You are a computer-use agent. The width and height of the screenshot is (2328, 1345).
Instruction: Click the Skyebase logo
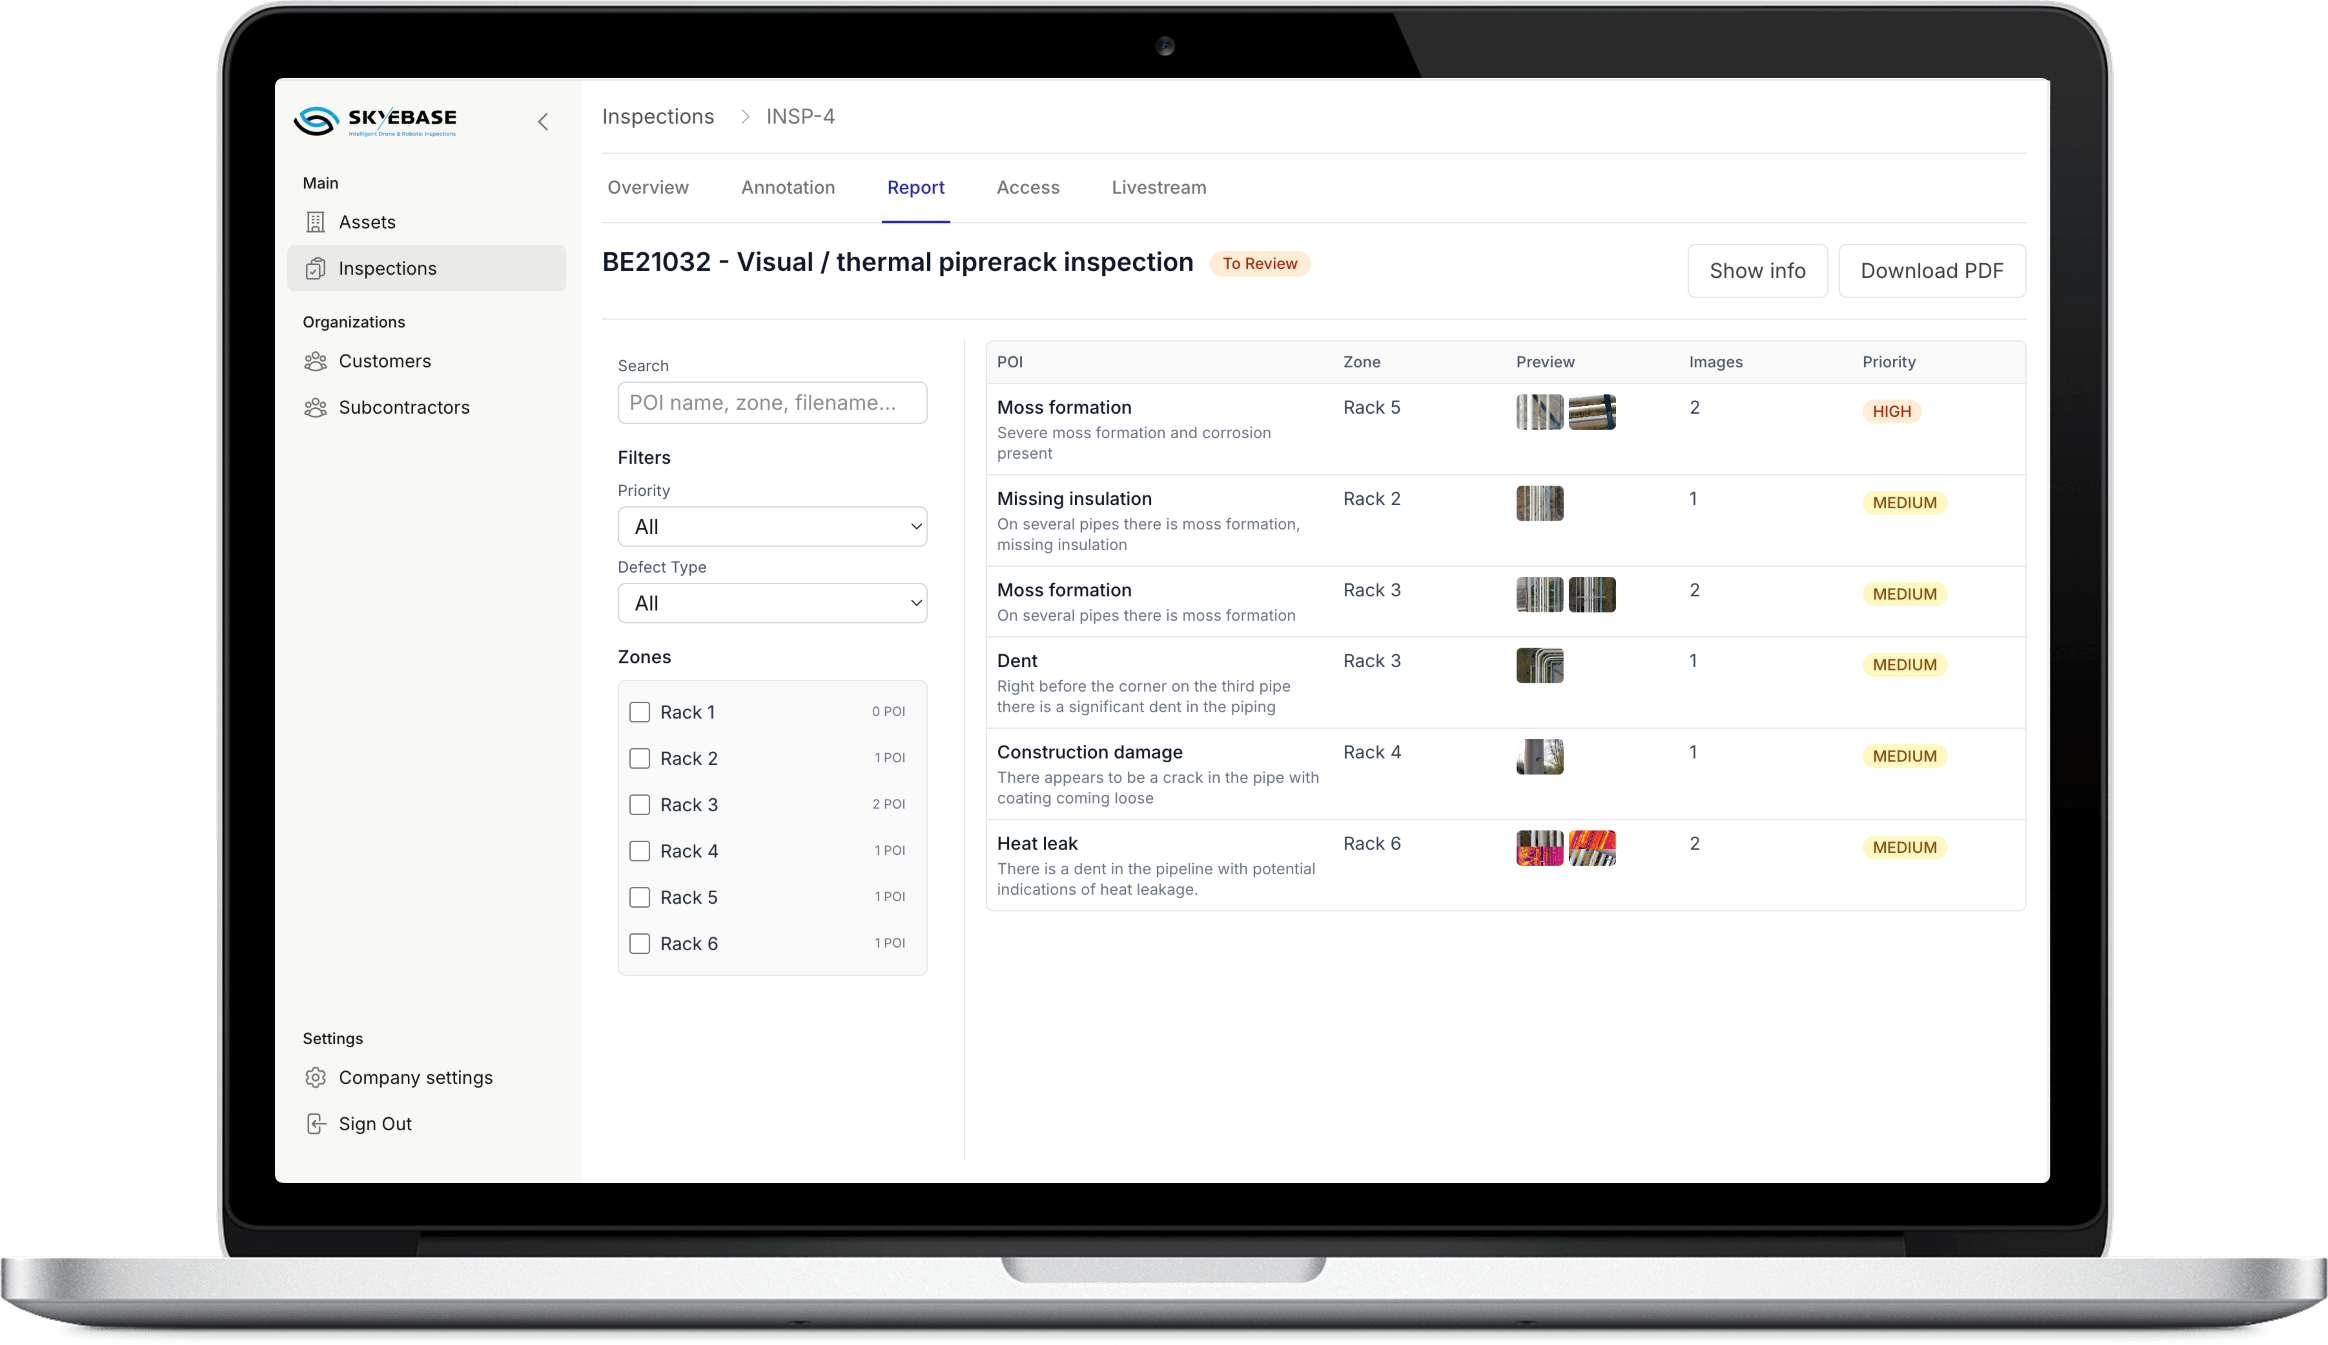pos(375,121)
